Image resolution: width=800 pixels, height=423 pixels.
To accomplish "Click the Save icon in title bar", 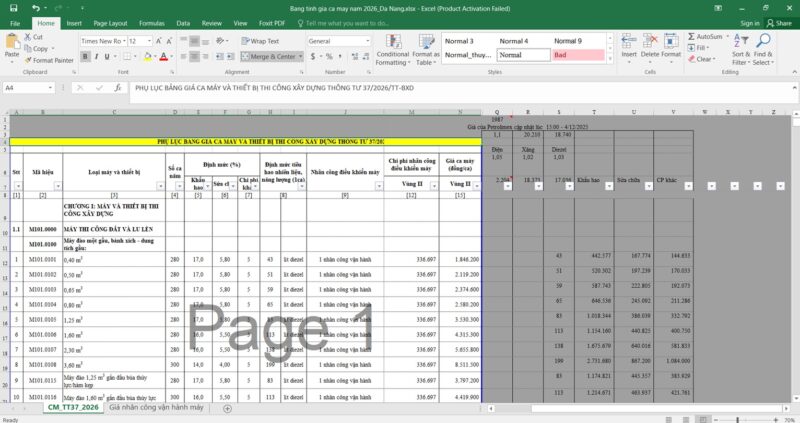I will pos(14,8).
